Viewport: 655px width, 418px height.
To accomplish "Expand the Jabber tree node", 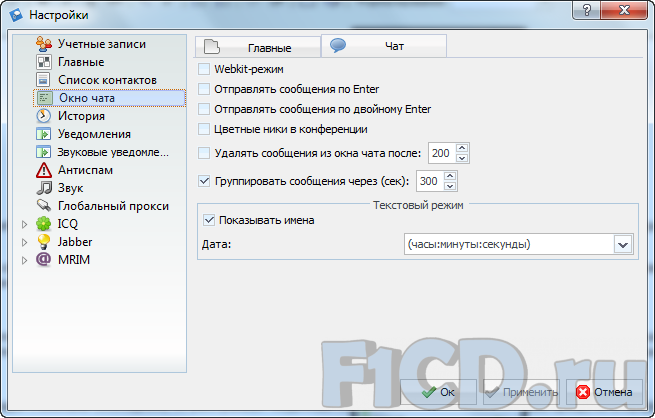I will [x=25, y=242].
